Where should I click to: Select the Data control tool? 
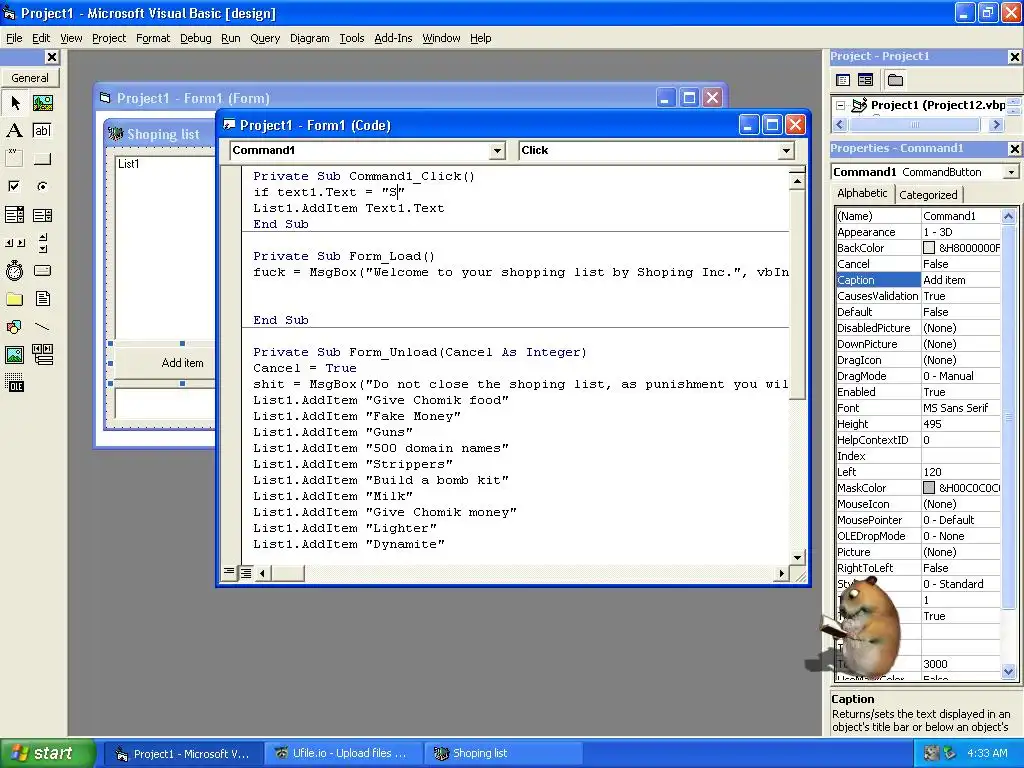coord(43,355)
